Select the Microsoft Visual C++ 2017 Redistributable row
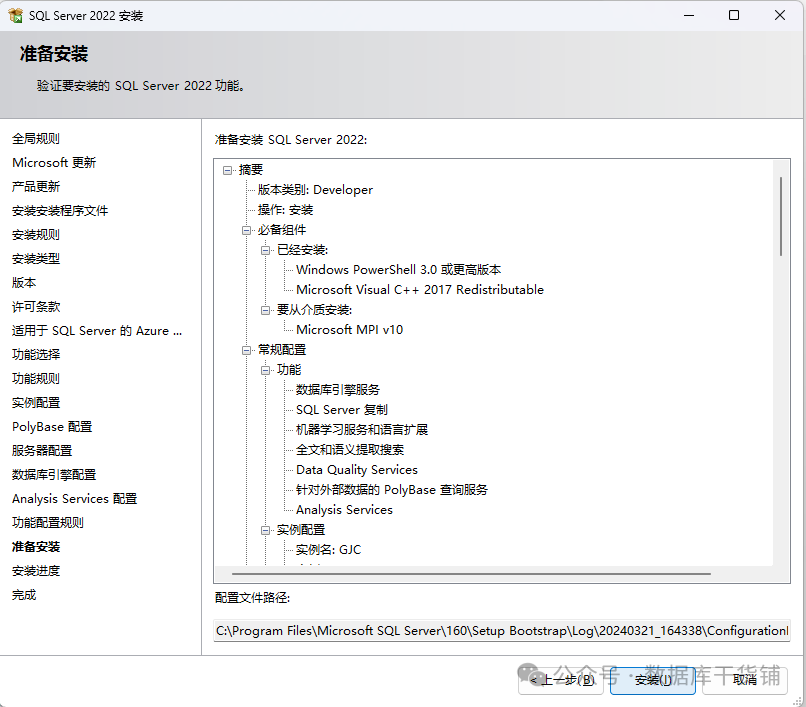Viewport: 806px width, 707px height. click(420, 290)
